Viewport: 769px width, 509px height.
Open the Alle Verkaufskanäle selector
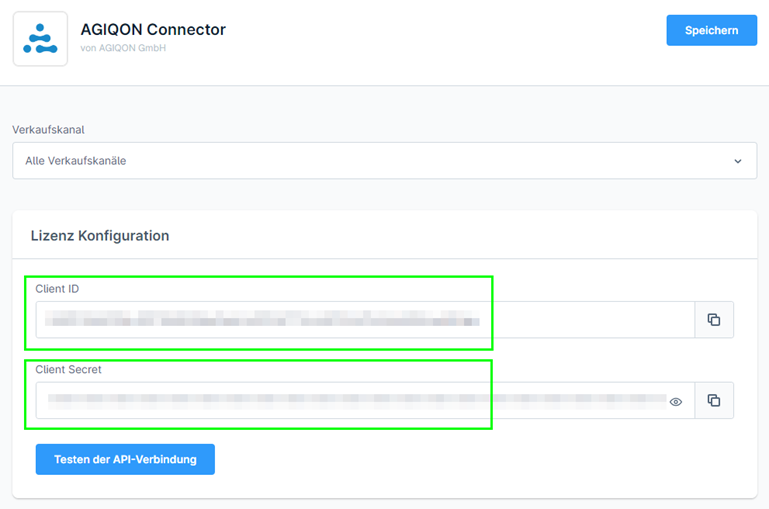coord(384,161)
